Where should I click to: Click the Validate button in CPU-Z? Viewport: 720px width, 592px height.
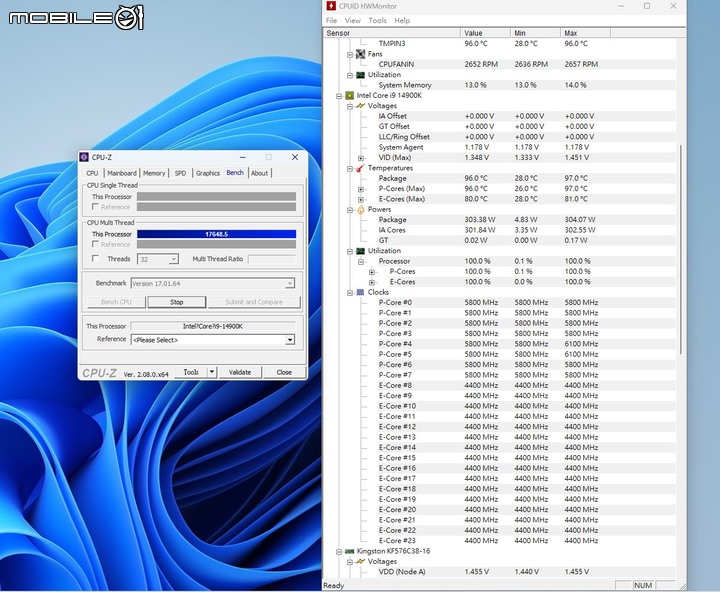click(240, 372)
